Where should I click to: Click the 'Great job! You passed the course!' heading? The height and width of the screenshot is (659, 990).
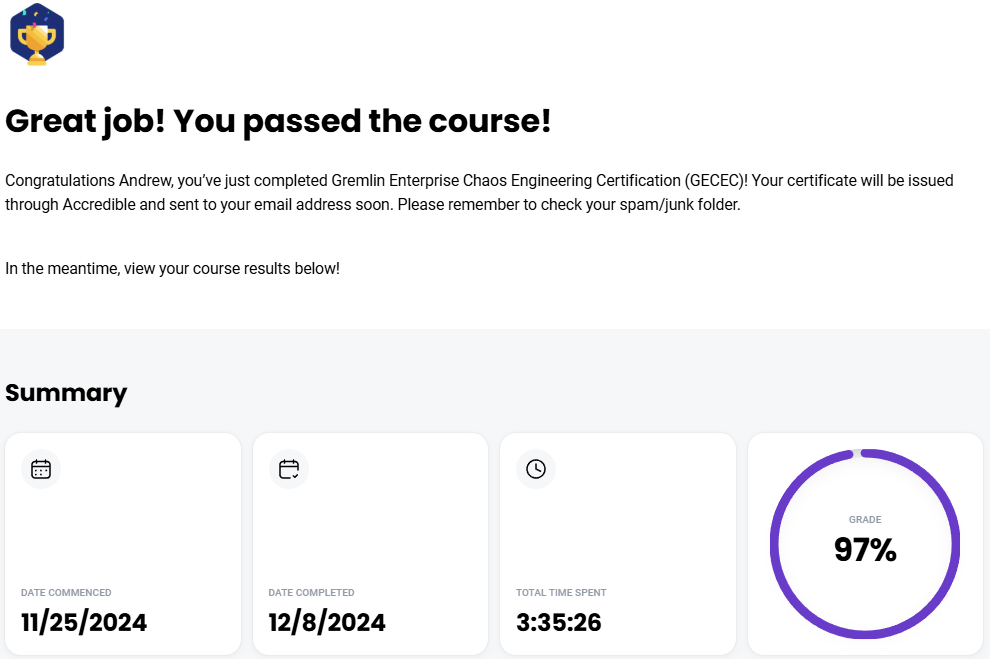tap(278, 121)
